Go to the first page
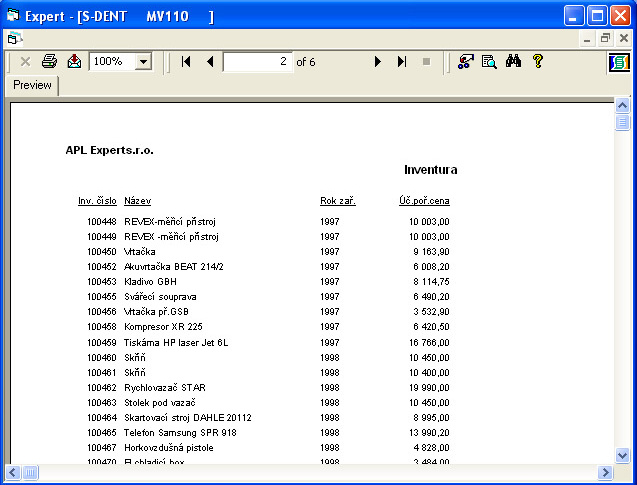This screenshot has height=485, width=637. click(186, 61)
